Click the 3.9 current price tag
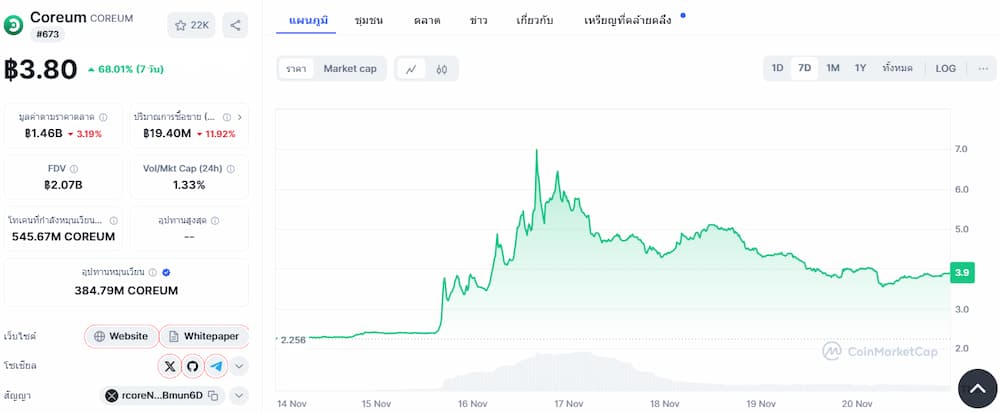The width and height of the screenshot is (1000, 413). 962,273
